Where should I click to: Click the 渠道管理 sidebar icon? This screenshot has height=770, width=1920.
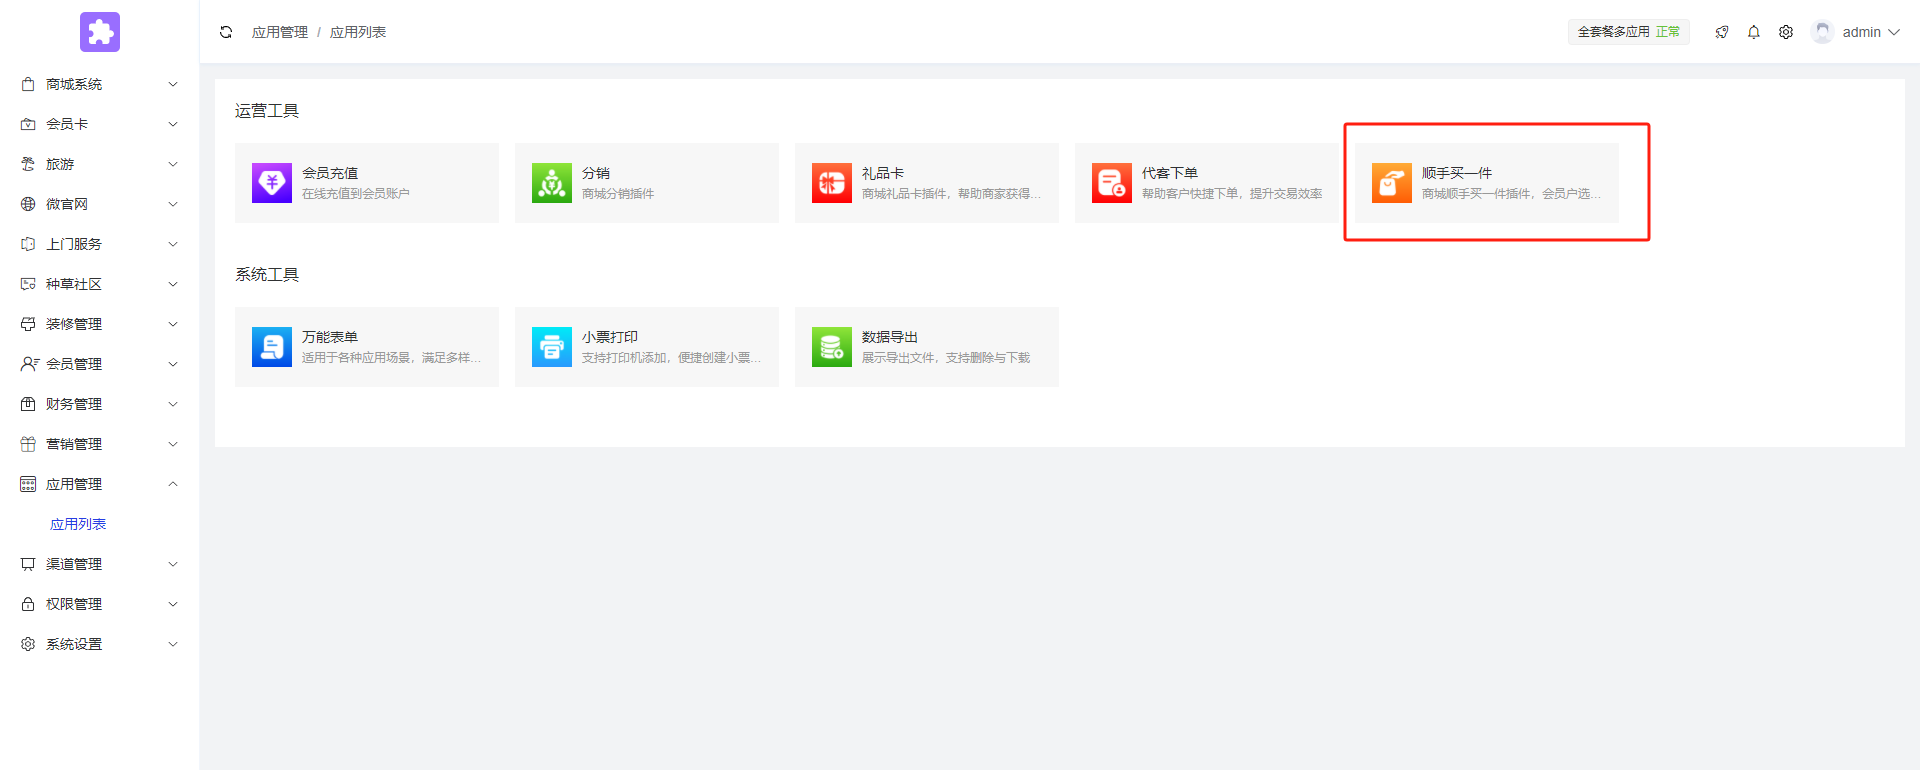pyautogui.click(x=28, y=564)
